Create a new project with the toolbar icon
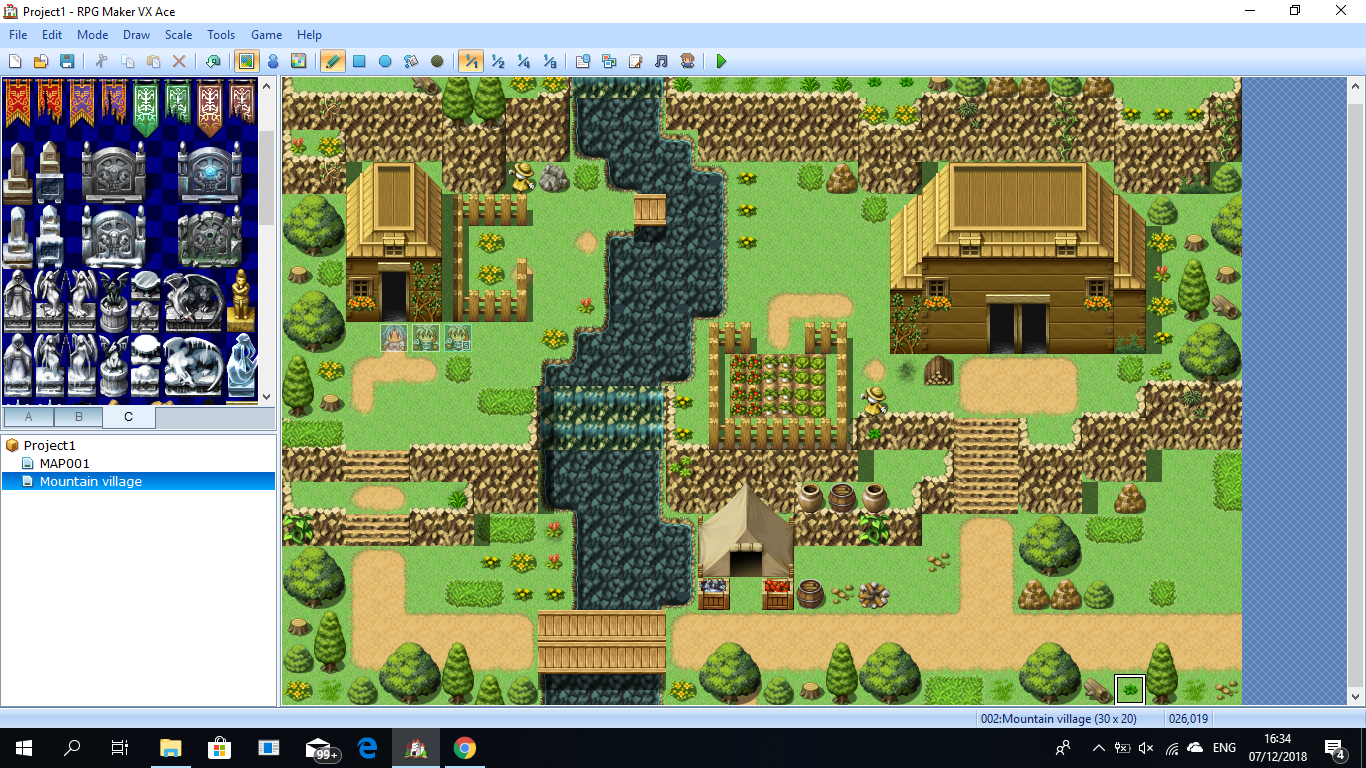 click(15, 61)
